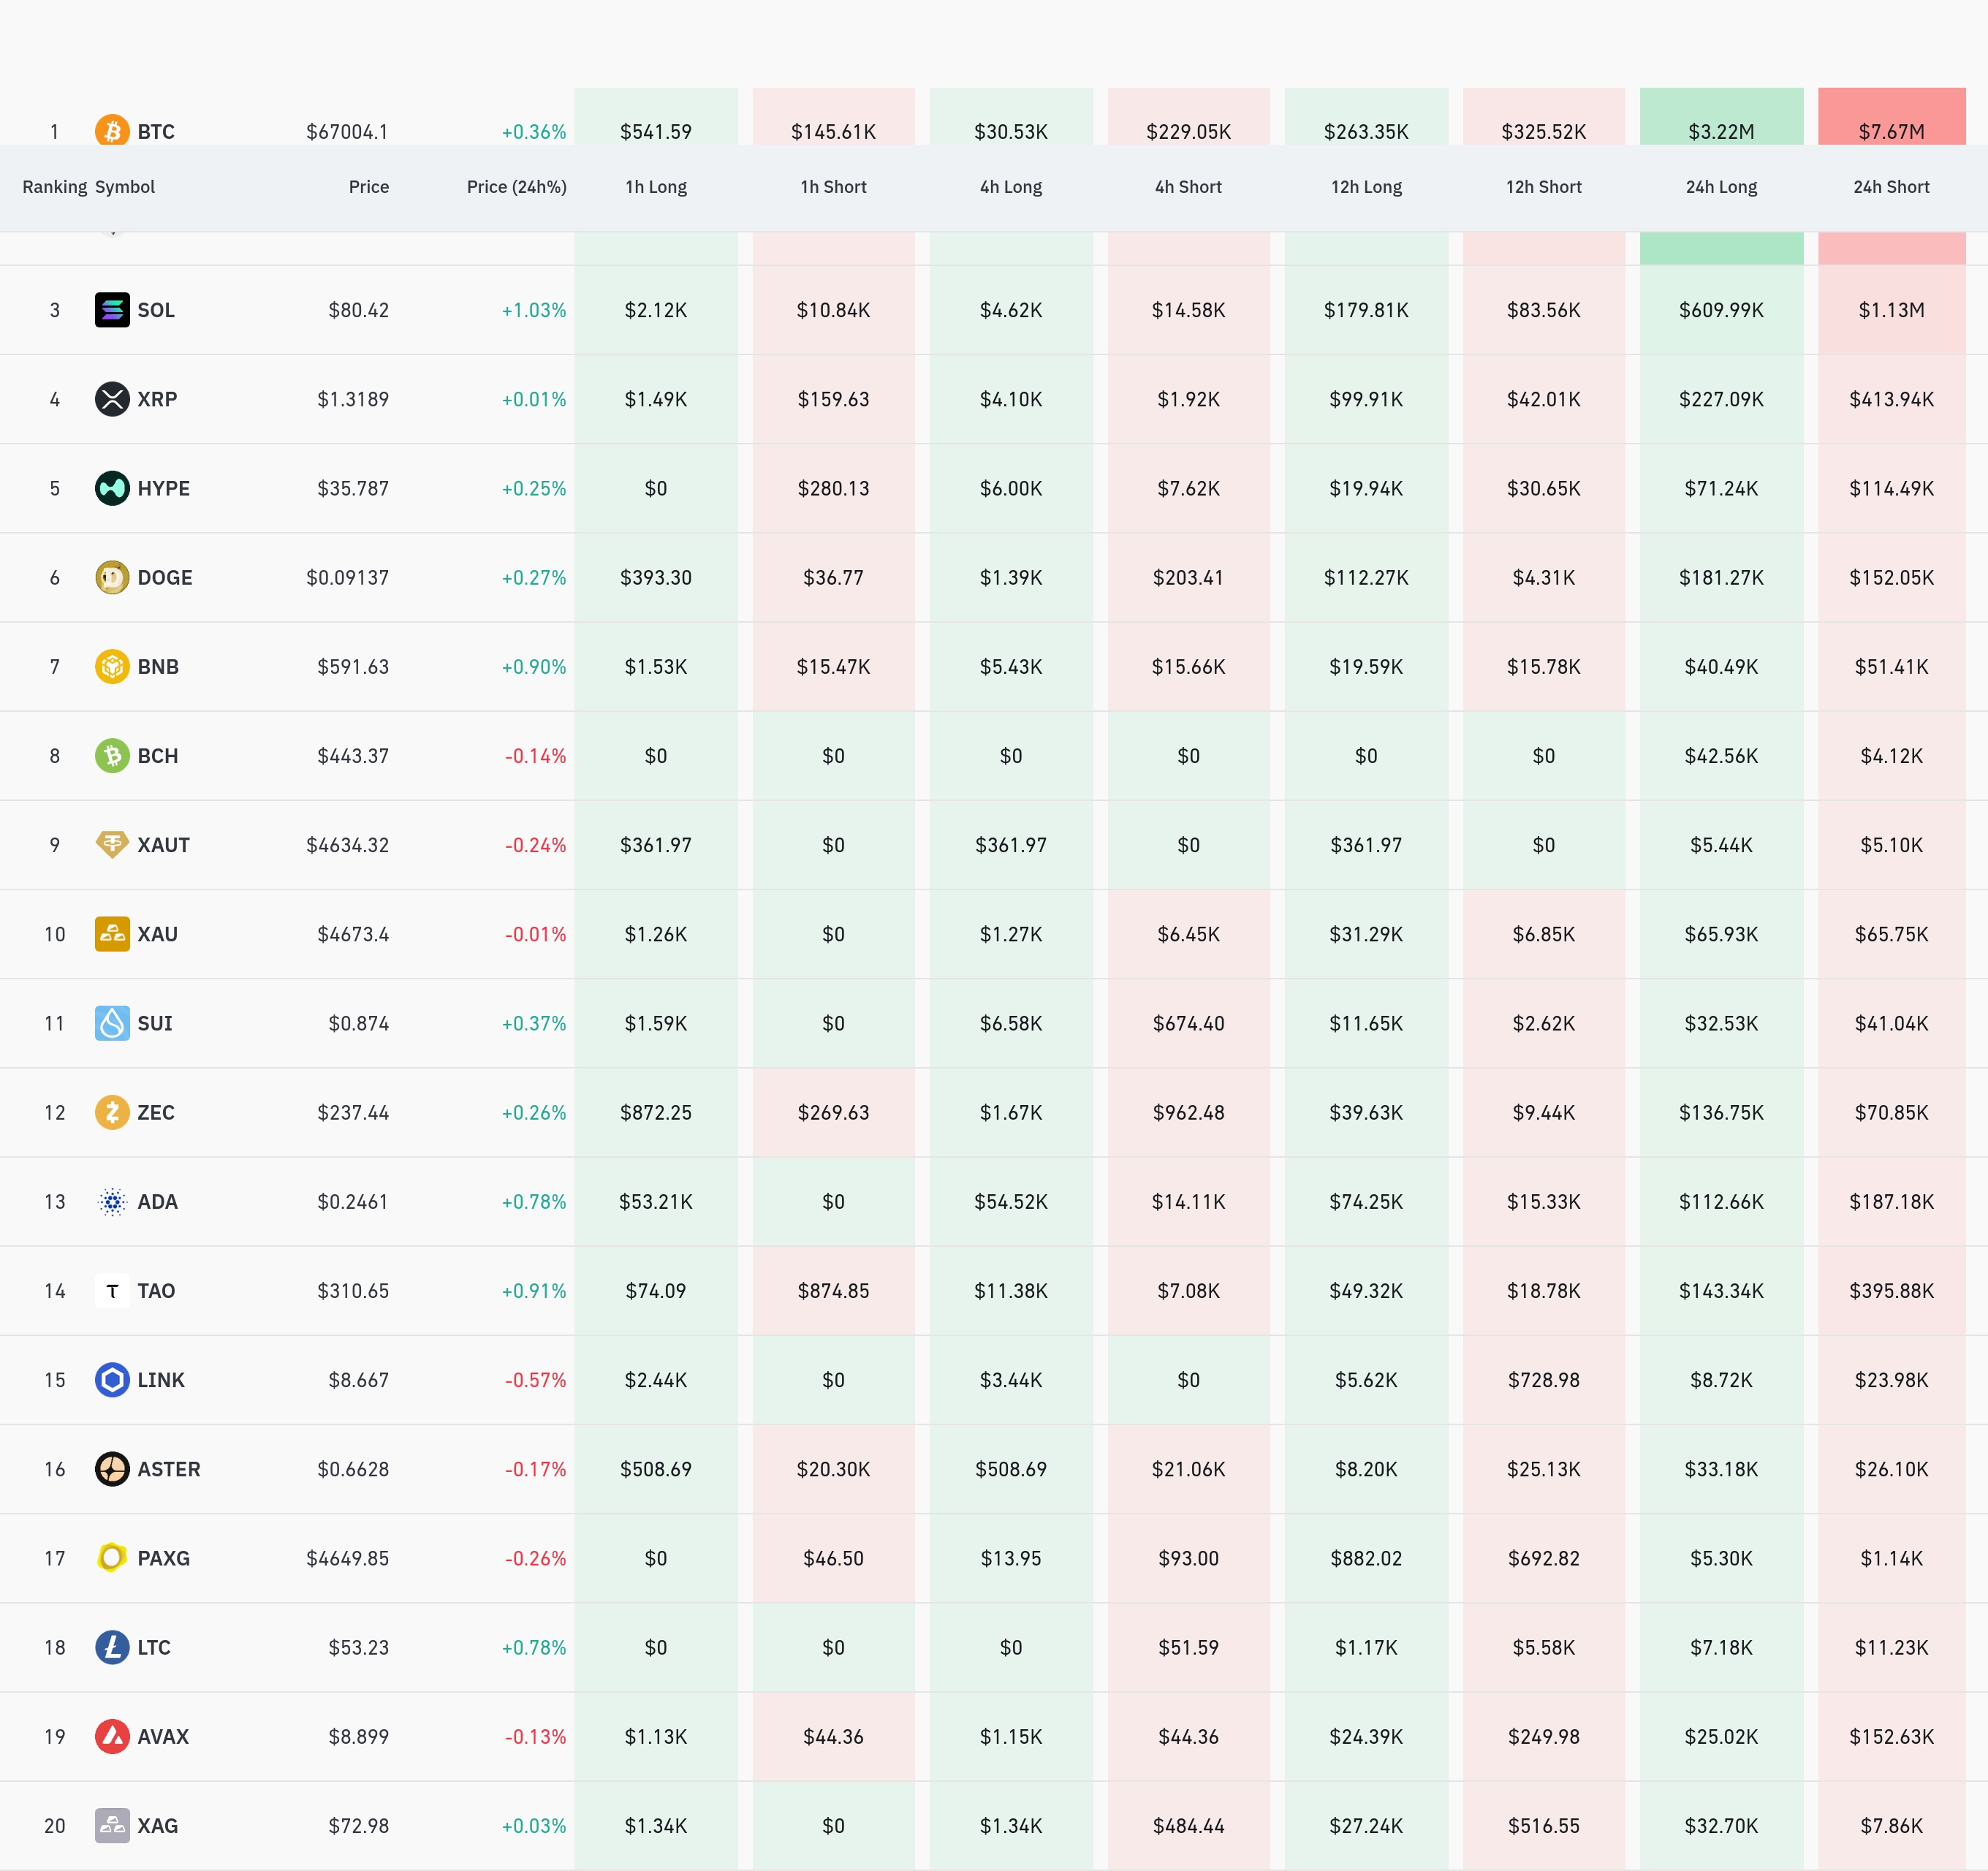Click the XAG silver bars icon
Screen dimensions: 1988x1871
112,1826
